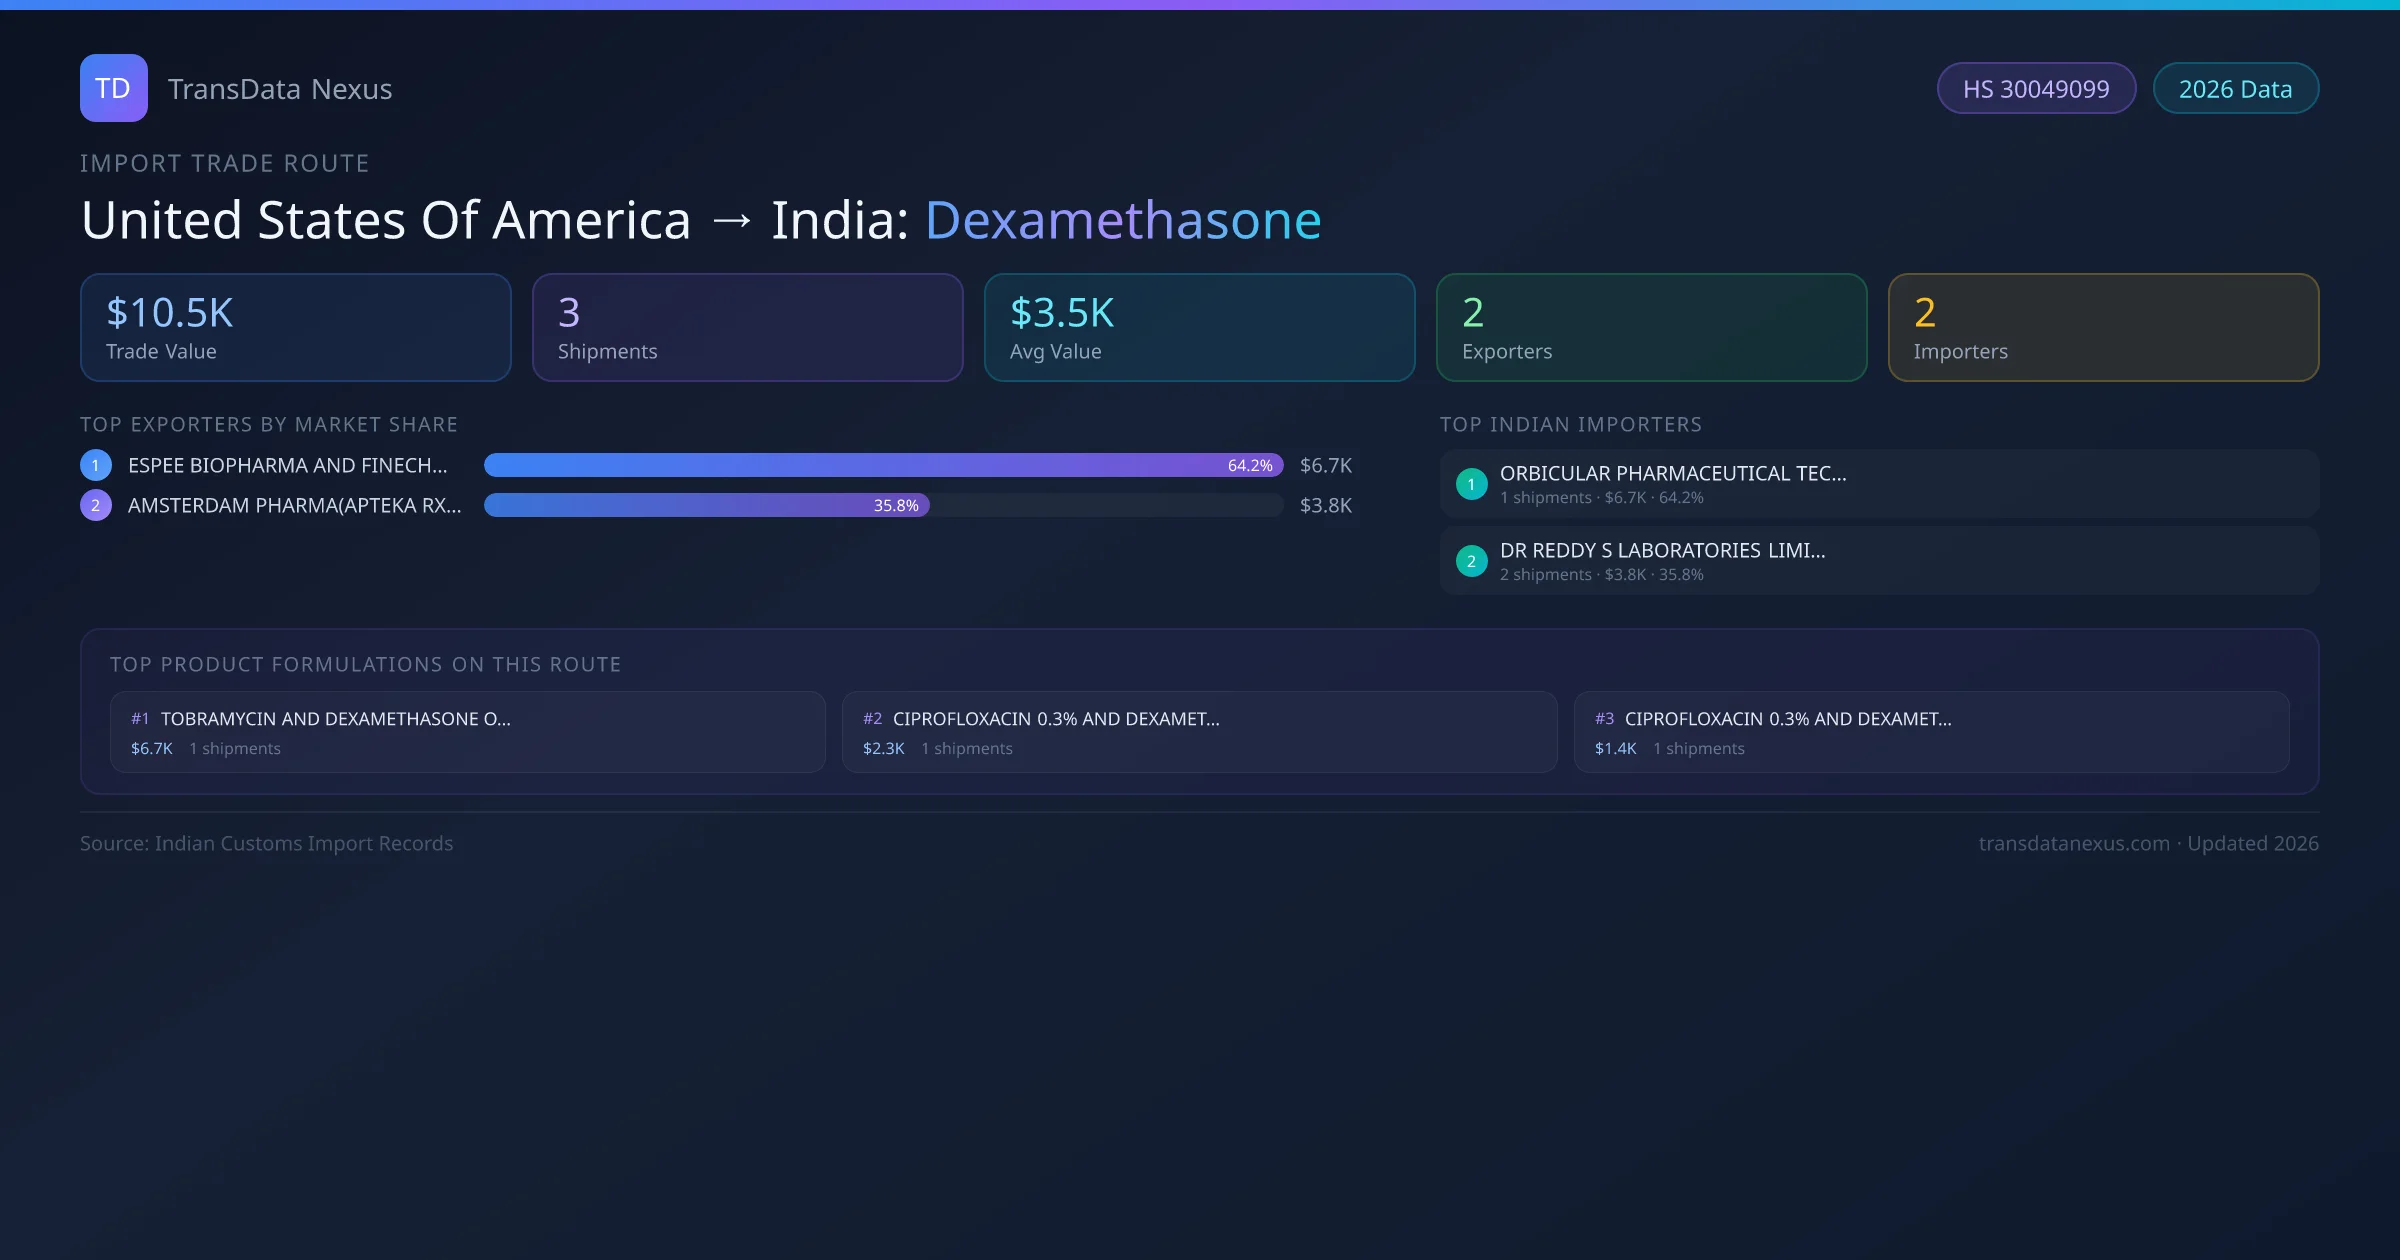Switch to the Importers stat card

2103,327
